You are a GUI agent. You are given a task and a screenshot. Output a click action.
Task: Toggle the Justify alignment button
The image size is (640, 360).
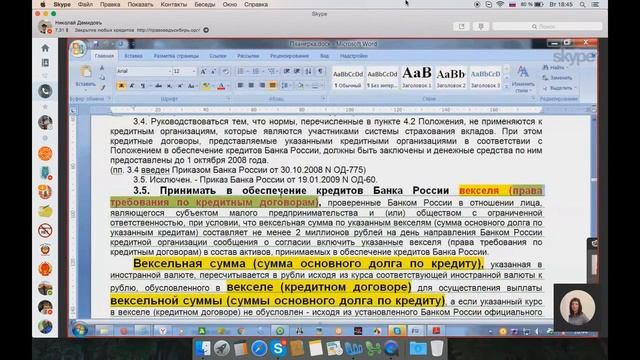pyautogui.click(x=273, y=85)
